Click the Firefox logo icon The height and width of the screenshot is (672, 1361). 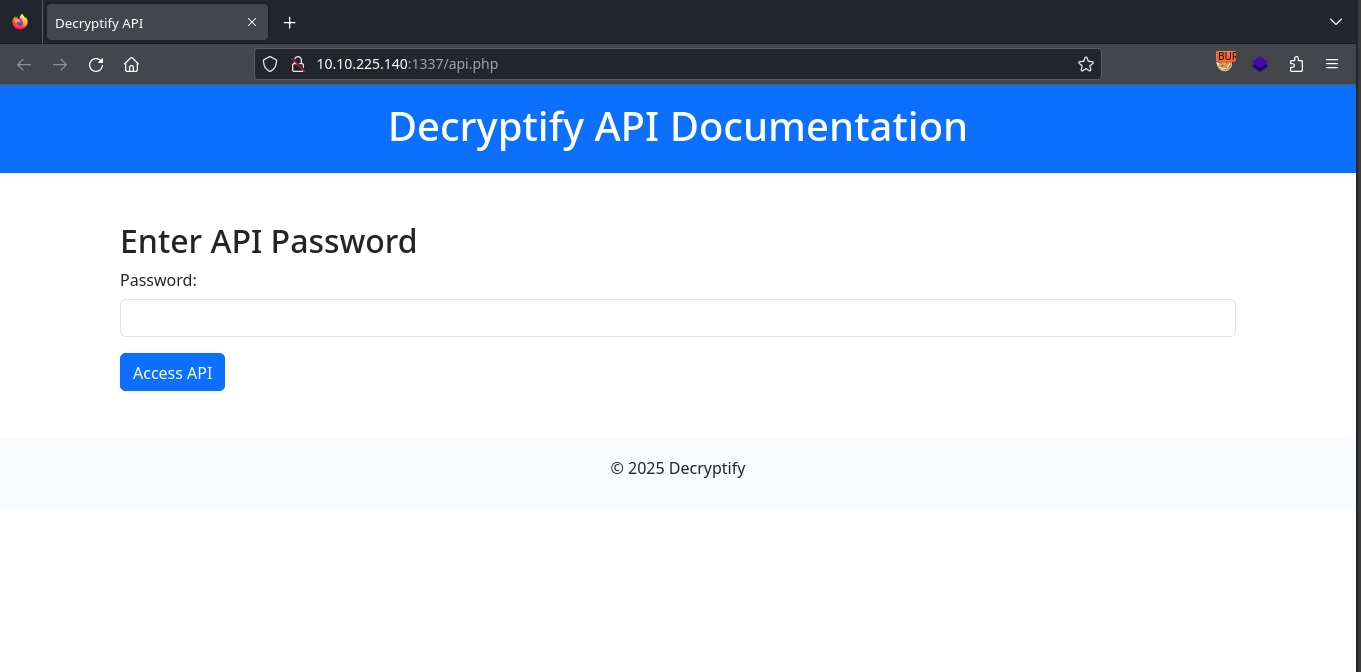(x=20, y=22)
